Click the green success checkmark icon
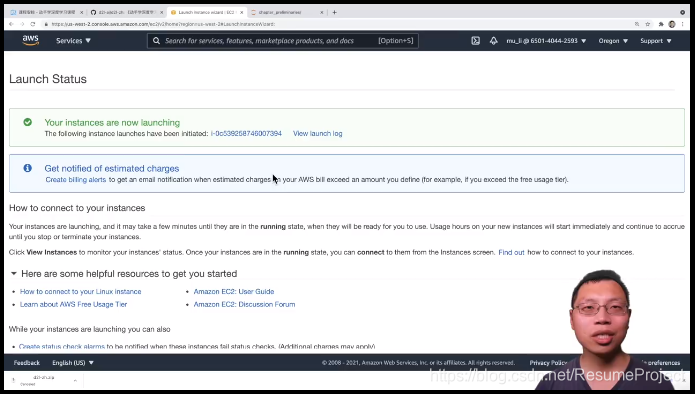Screen dimensions: 695x394 [x=27, y=122]
